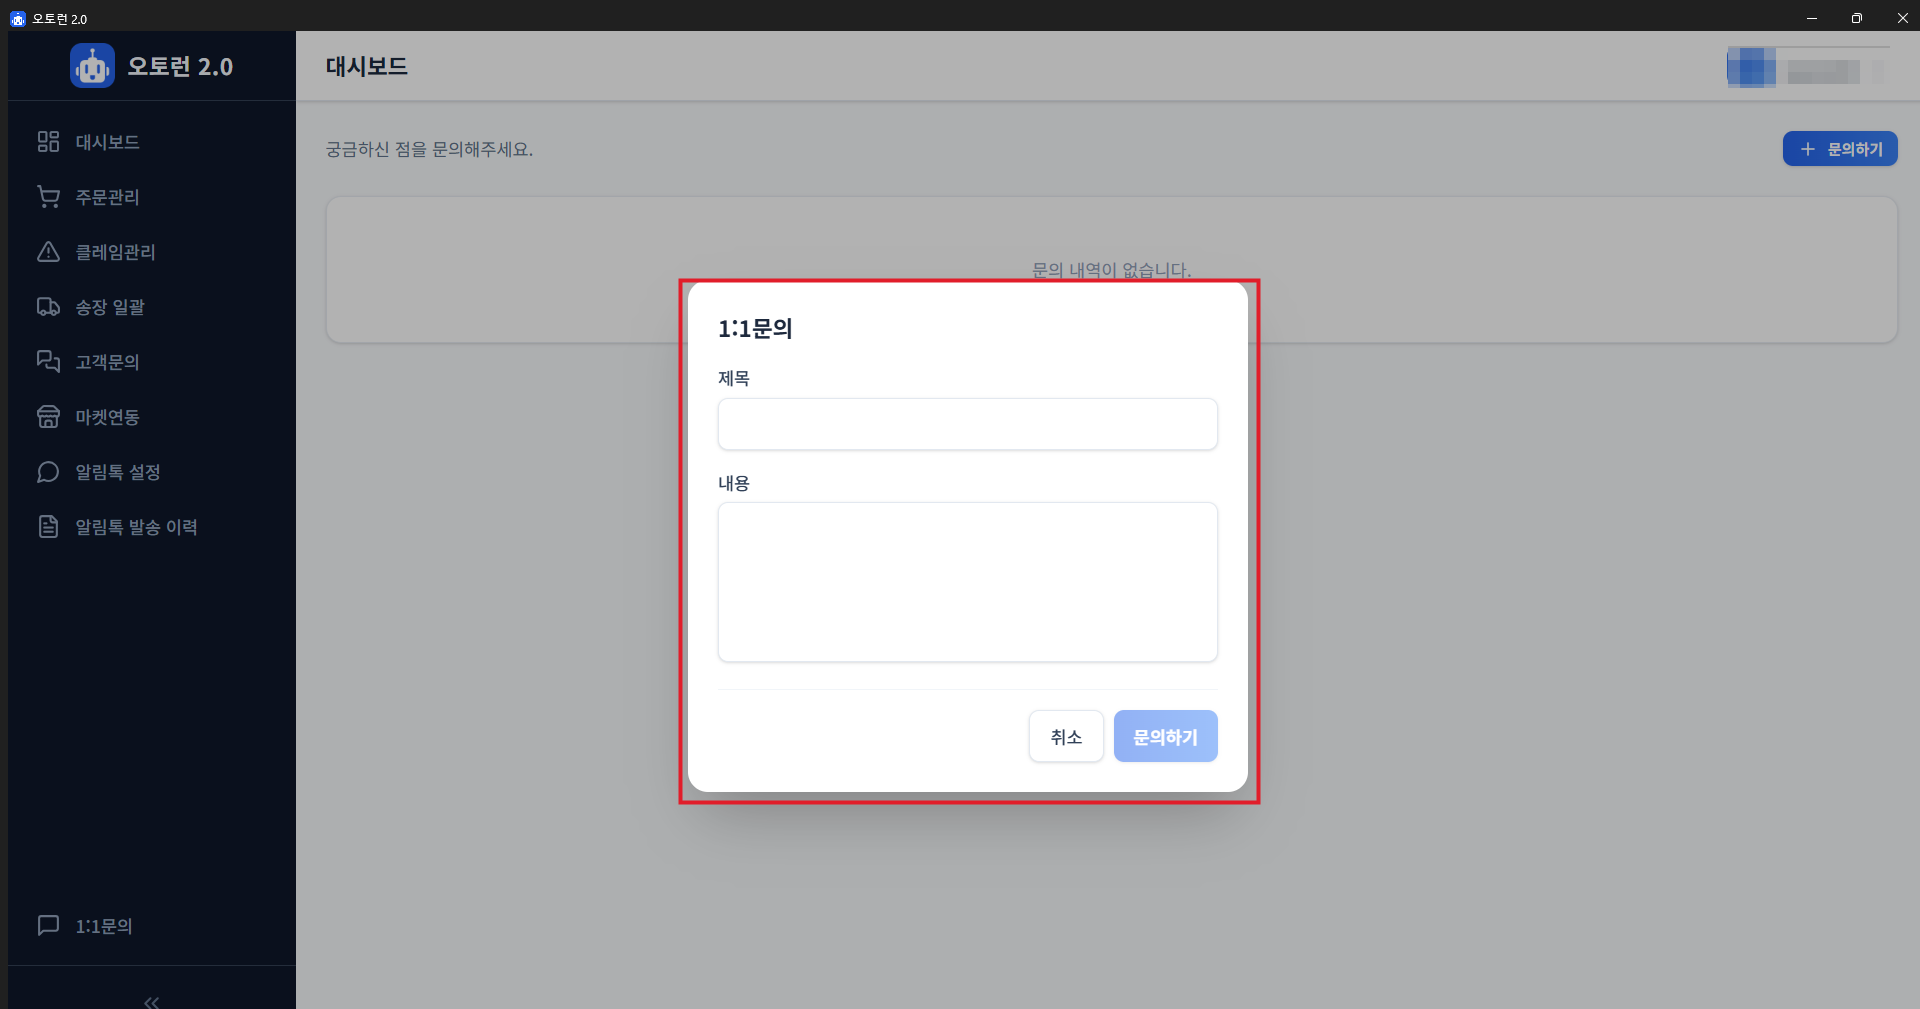Click the 마켓연동 store icon
This screenshot has width=1920, height=1009.
tap(48, 417)
